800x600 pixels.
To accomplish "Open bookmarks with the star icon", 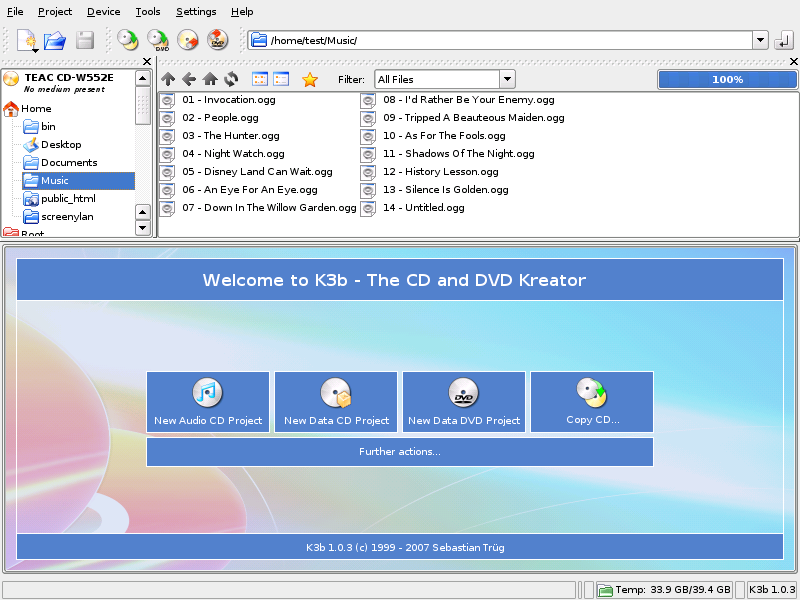I will click(310, 79).
